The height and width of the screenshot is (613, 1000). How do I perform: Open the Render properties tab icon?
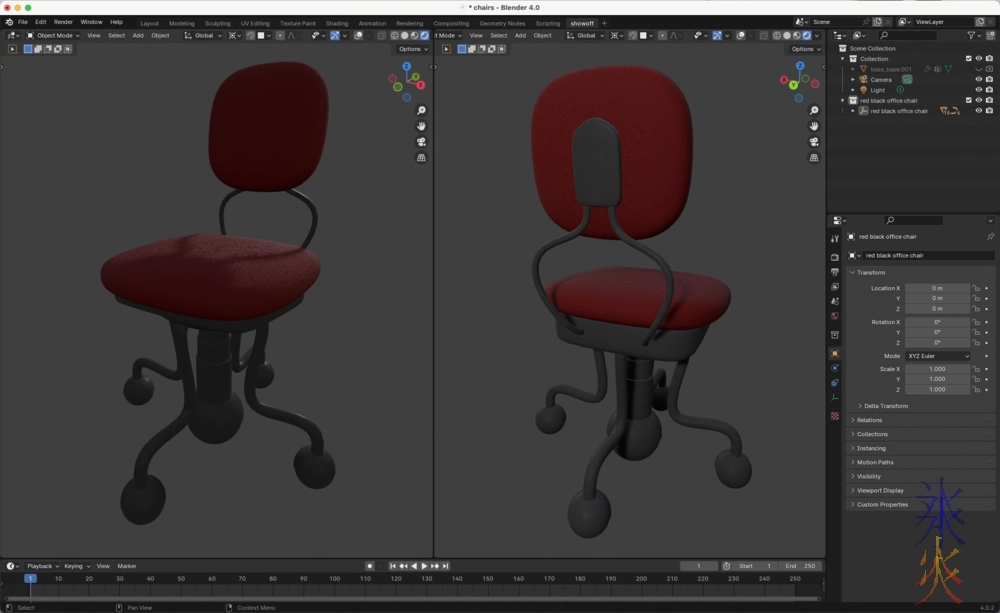click(x=835, y=257)
